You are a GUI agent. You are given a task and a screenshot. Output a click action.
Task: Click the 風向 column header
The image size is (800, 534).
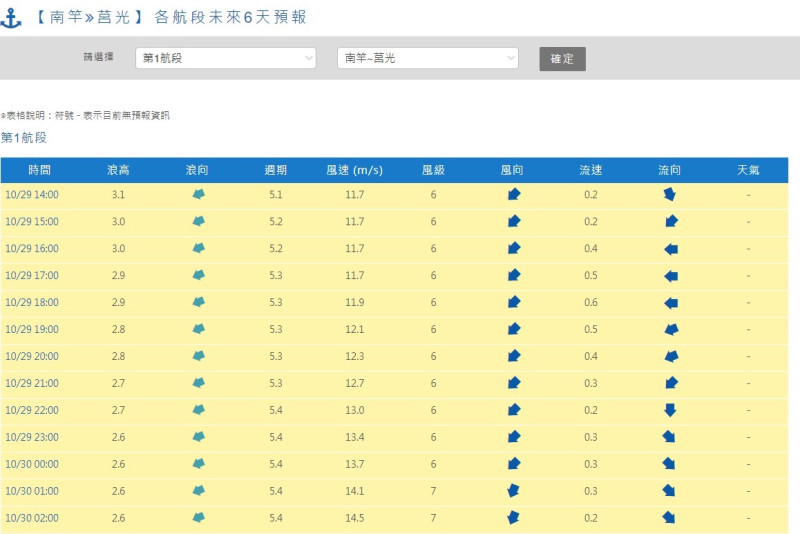(x=512, y=170)
